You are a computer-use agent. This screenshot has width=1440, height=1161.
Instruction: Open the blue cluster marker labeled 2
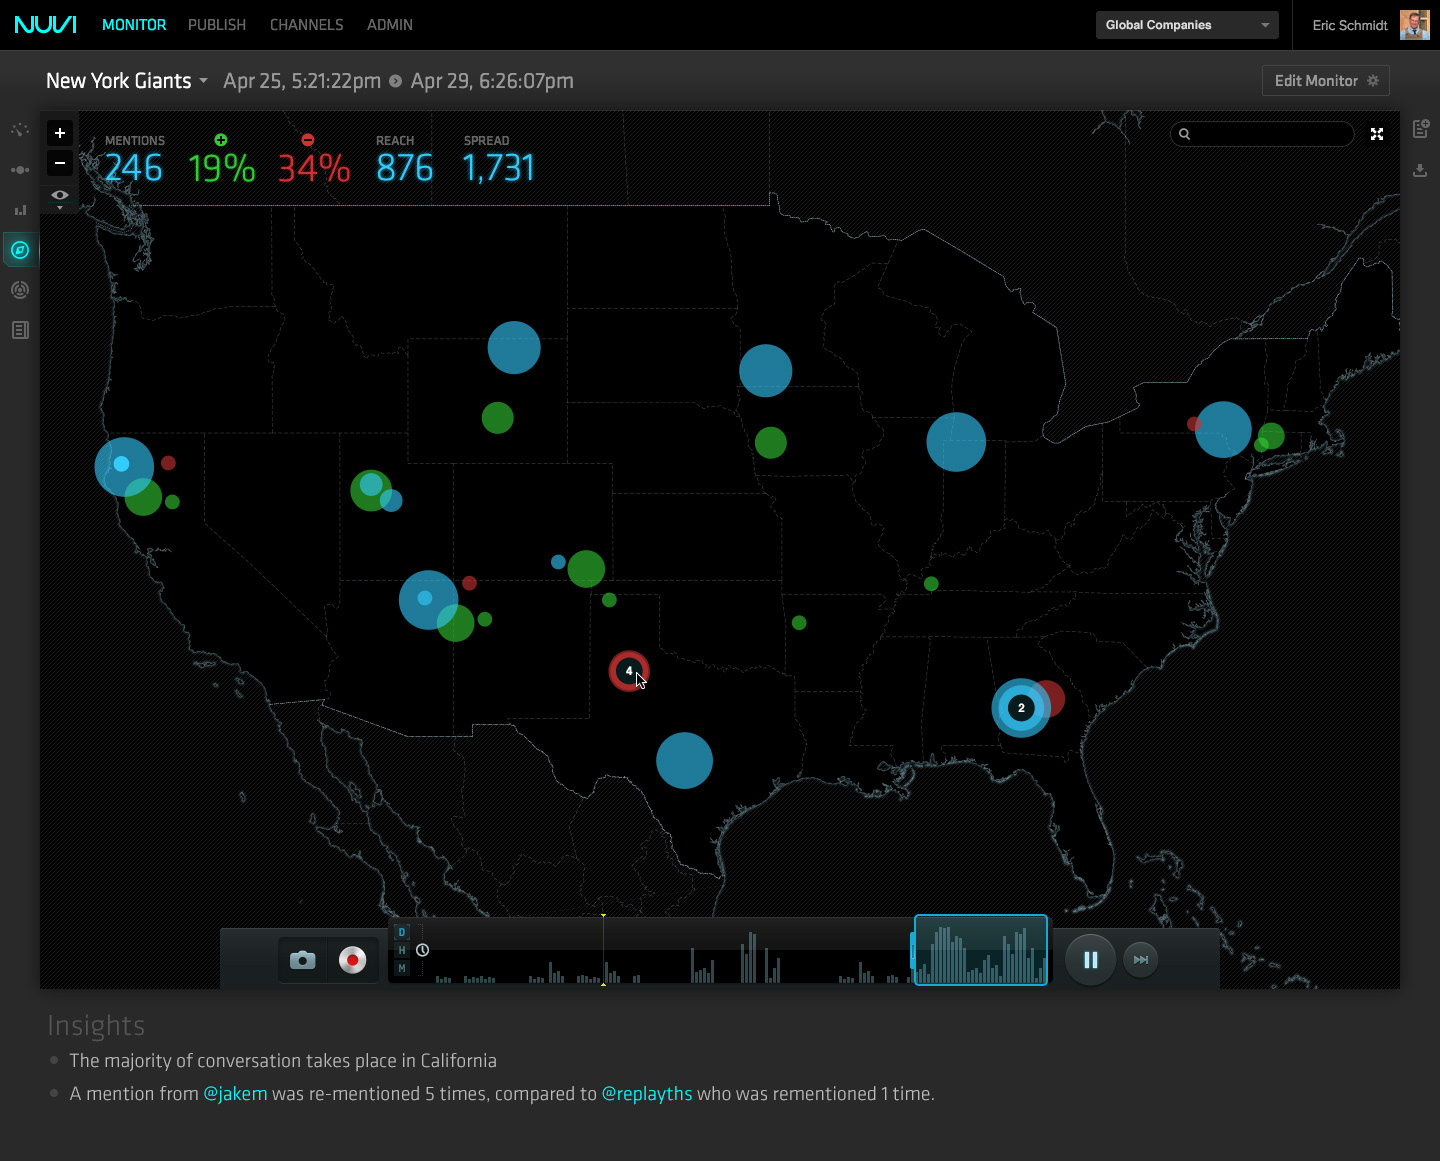coord(1021,708)
